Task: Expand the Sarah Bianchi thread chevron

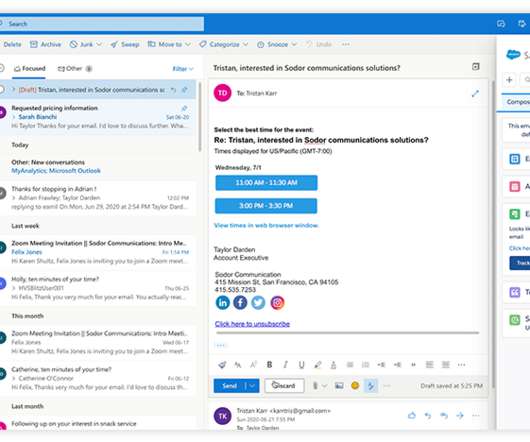Action: [x=14, y=117]
